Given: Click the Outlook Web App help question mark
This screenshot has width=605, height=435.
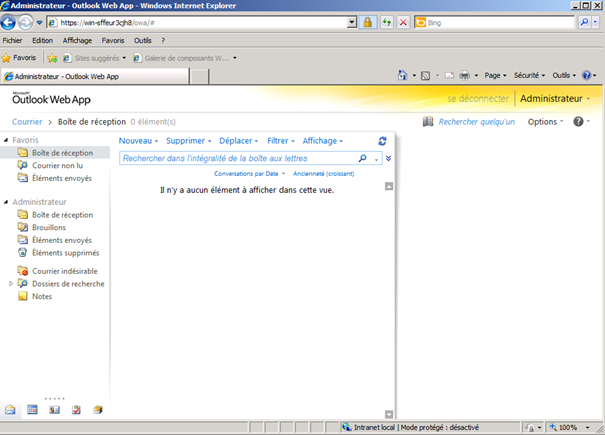Looking at the screenshot, I should [578, 122].
